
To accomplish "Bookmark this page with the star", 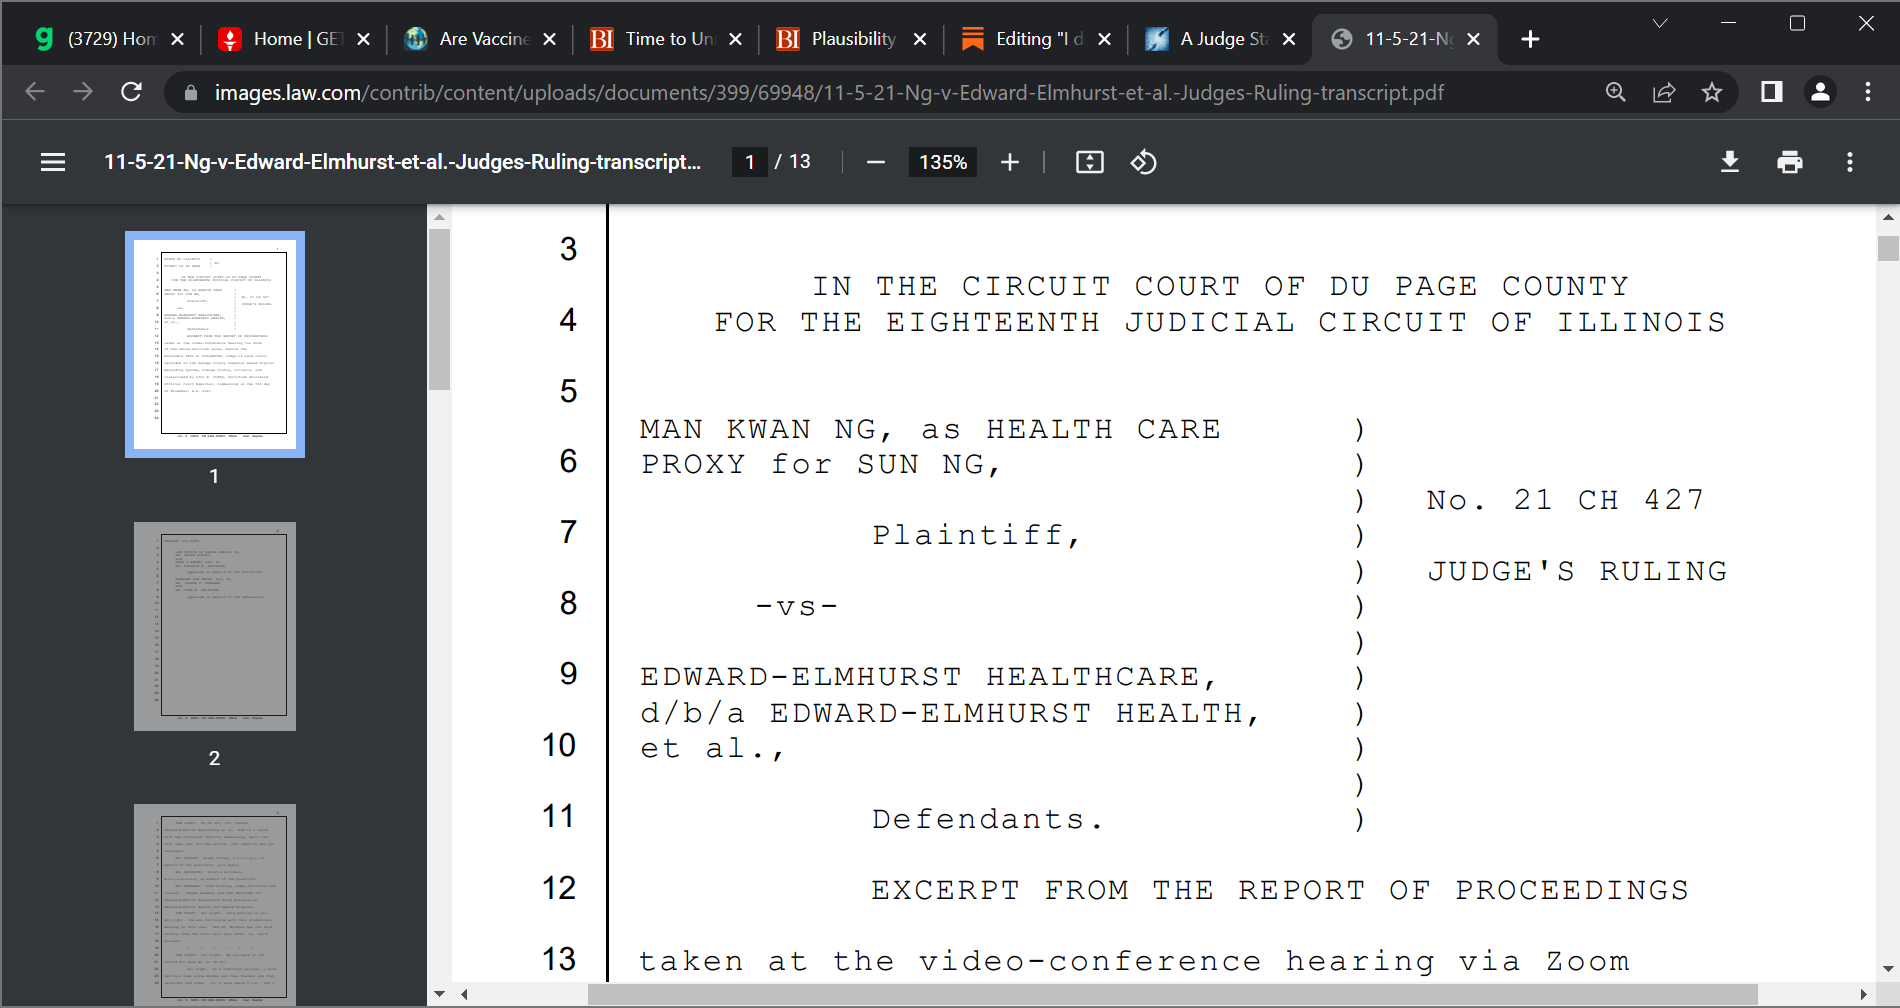I will [1712, 92].
